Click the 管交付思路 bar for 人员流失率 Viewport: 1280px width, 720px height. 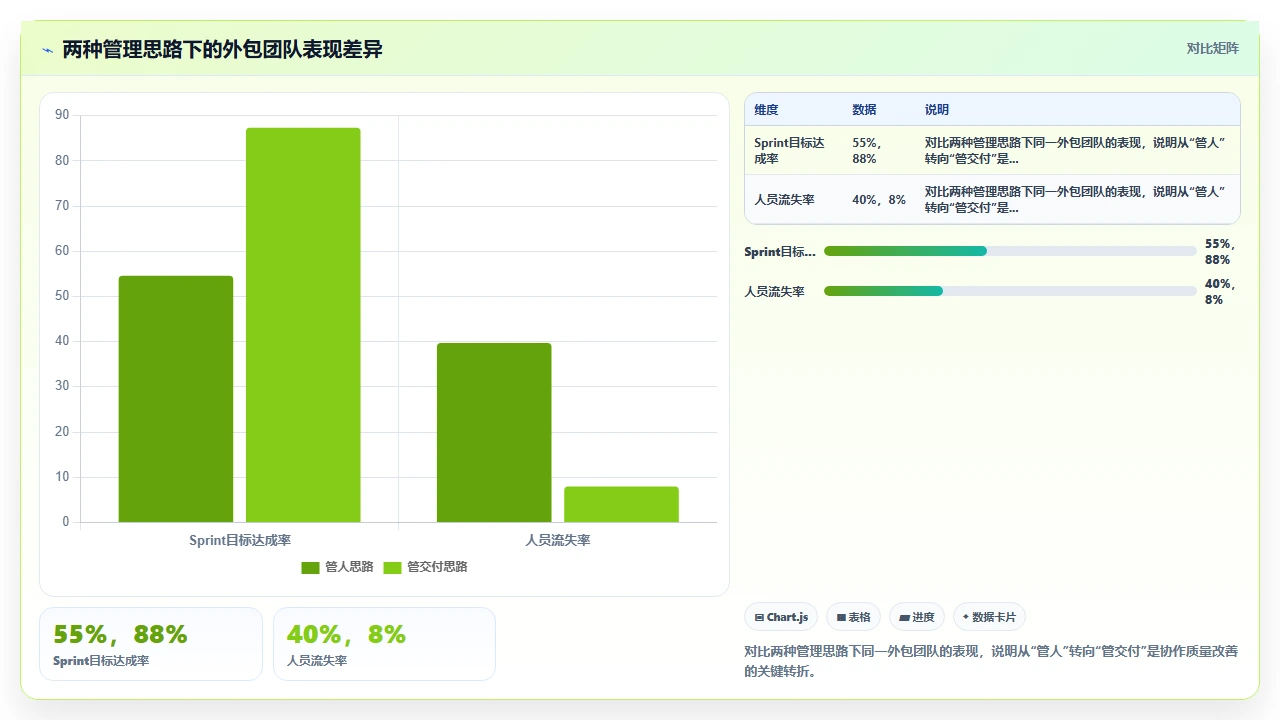coord(621,504)
